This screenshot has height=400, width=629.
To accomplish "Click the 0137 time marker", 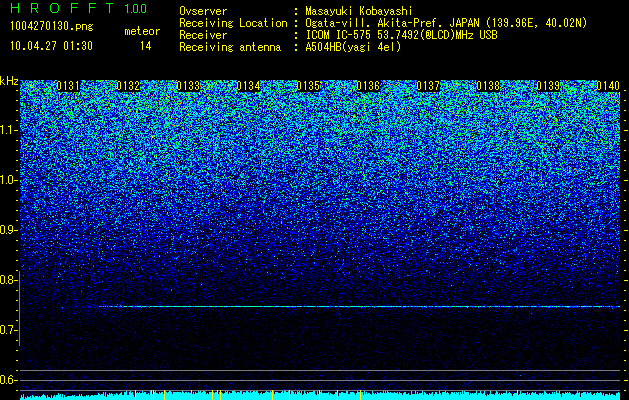I will click(x=428, y=86).
